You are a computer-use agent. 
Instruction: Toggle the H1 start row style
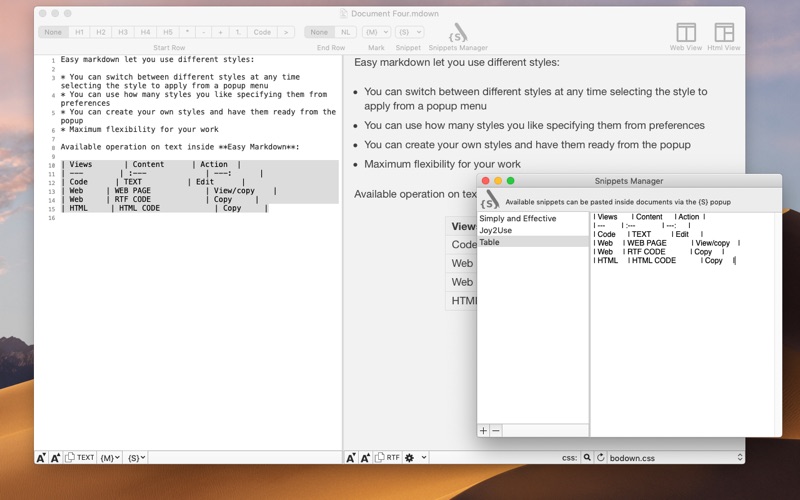pos(79,32)
